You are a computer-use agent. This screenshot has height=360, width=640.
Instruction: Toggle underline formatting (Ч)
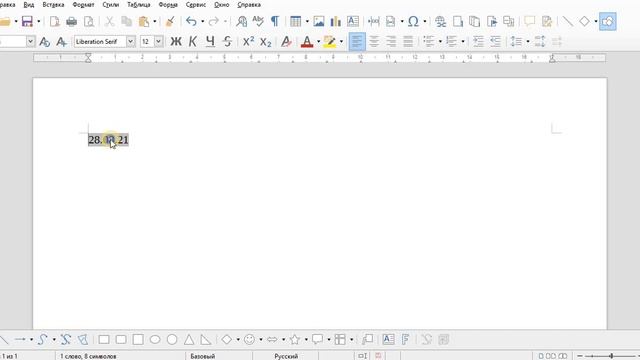[210, 41]
